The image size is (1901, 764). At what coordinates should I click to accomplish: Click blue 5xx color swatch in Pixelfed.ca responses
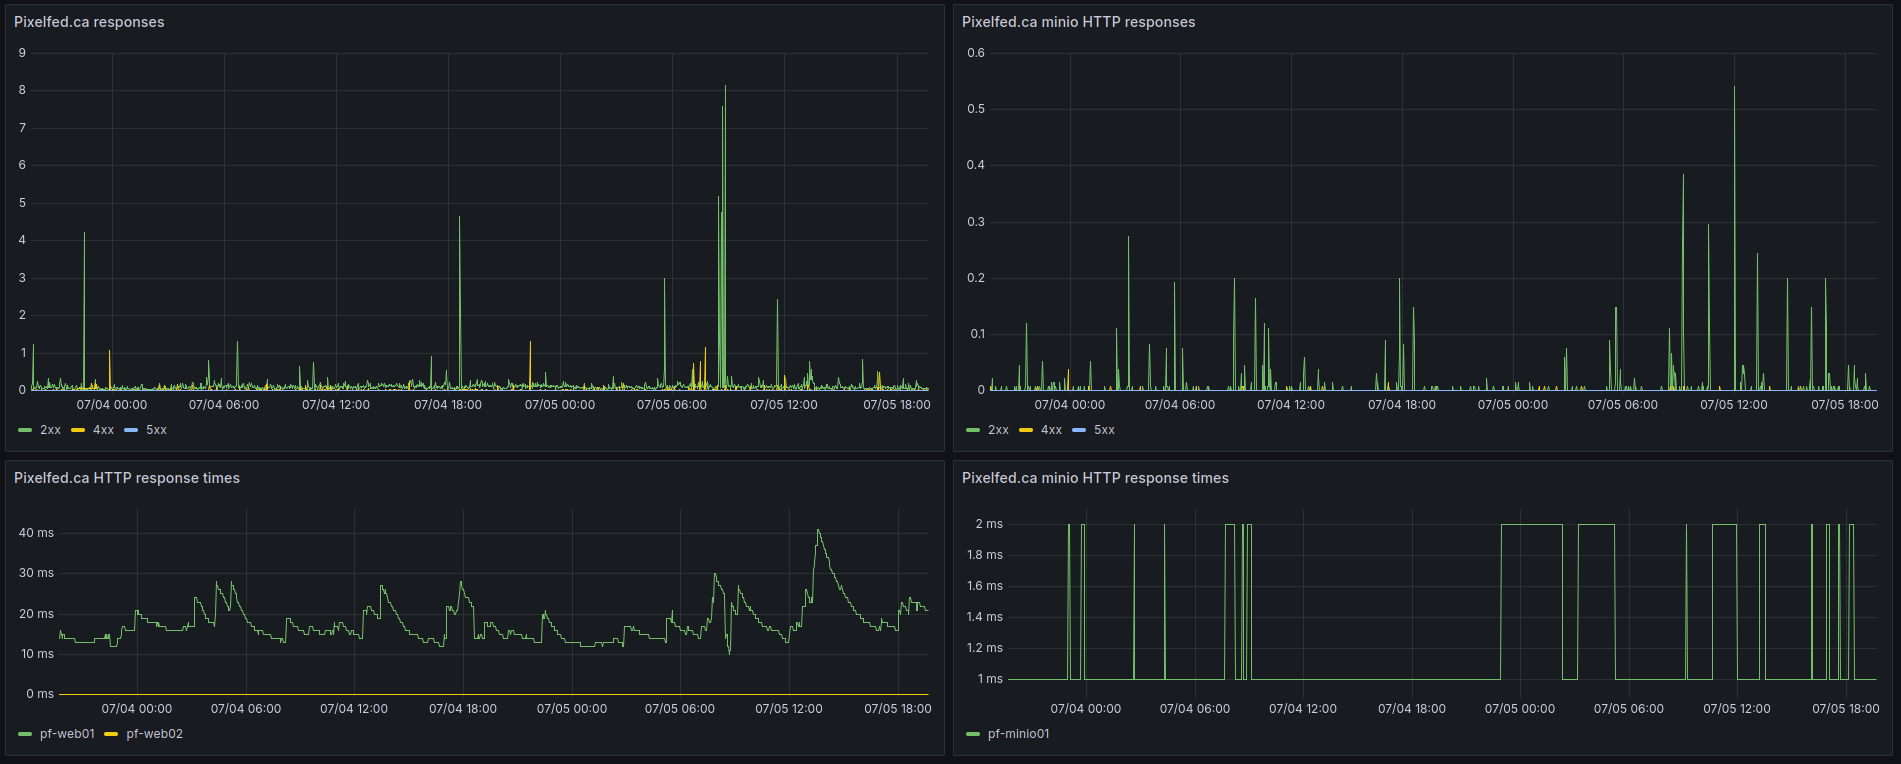tap(131, 430)
